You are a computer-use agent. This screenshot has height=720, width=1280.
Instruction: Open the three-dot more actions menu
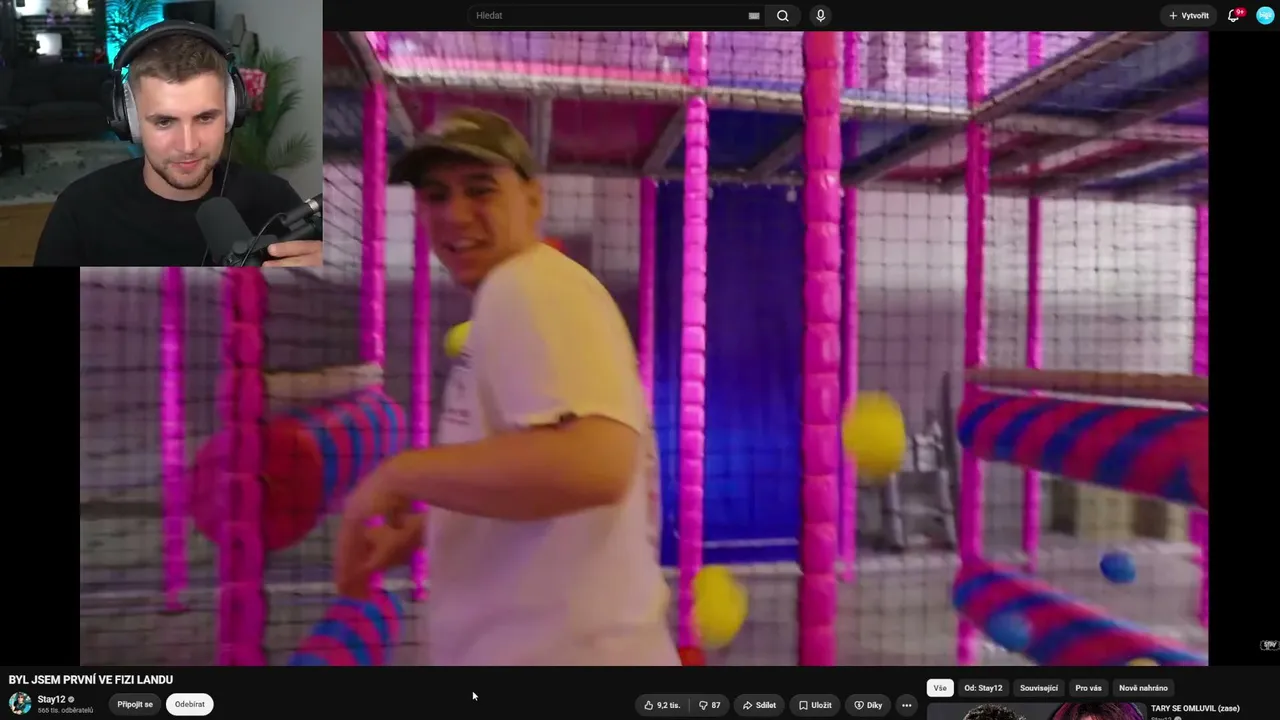click(x=907, y=705)
